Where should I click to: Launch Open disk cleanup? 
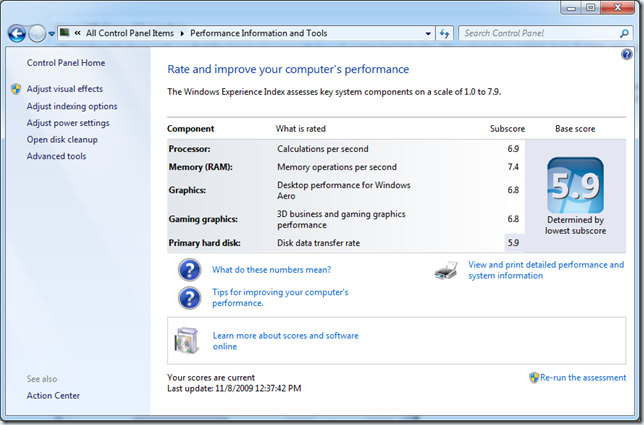(62, 140)
